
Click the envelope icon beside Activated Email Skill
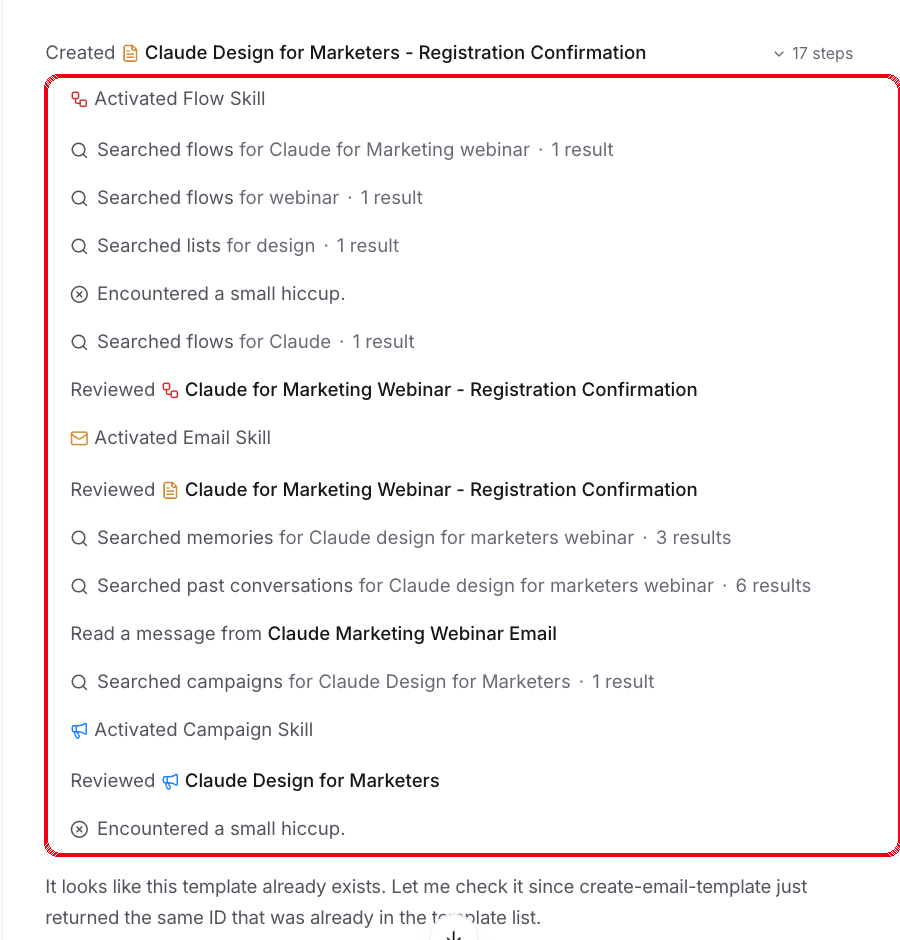pyautogui.click(x=79, y=438)
